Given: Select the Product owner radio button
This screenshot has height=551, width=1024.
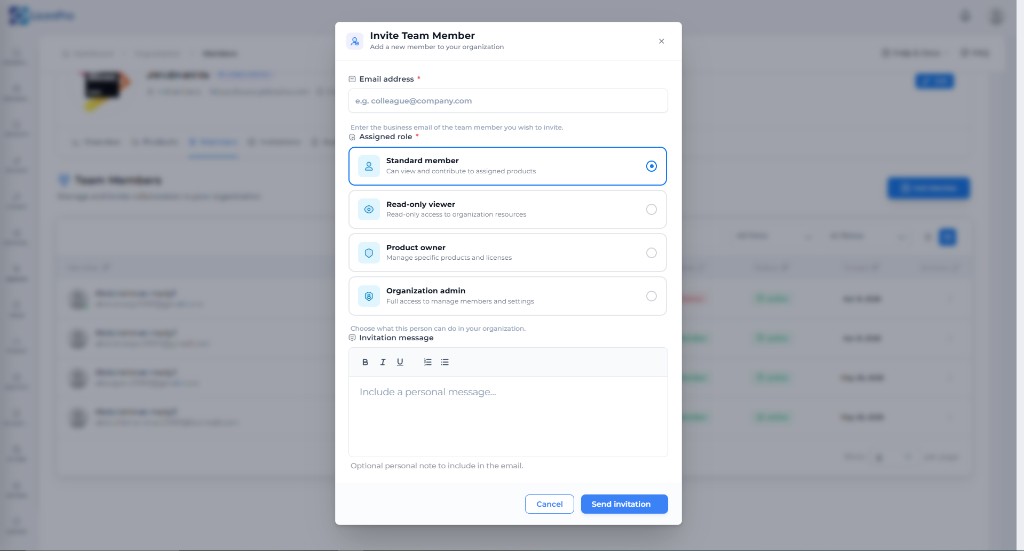Looking at the screenshot, I should point(651,253).
